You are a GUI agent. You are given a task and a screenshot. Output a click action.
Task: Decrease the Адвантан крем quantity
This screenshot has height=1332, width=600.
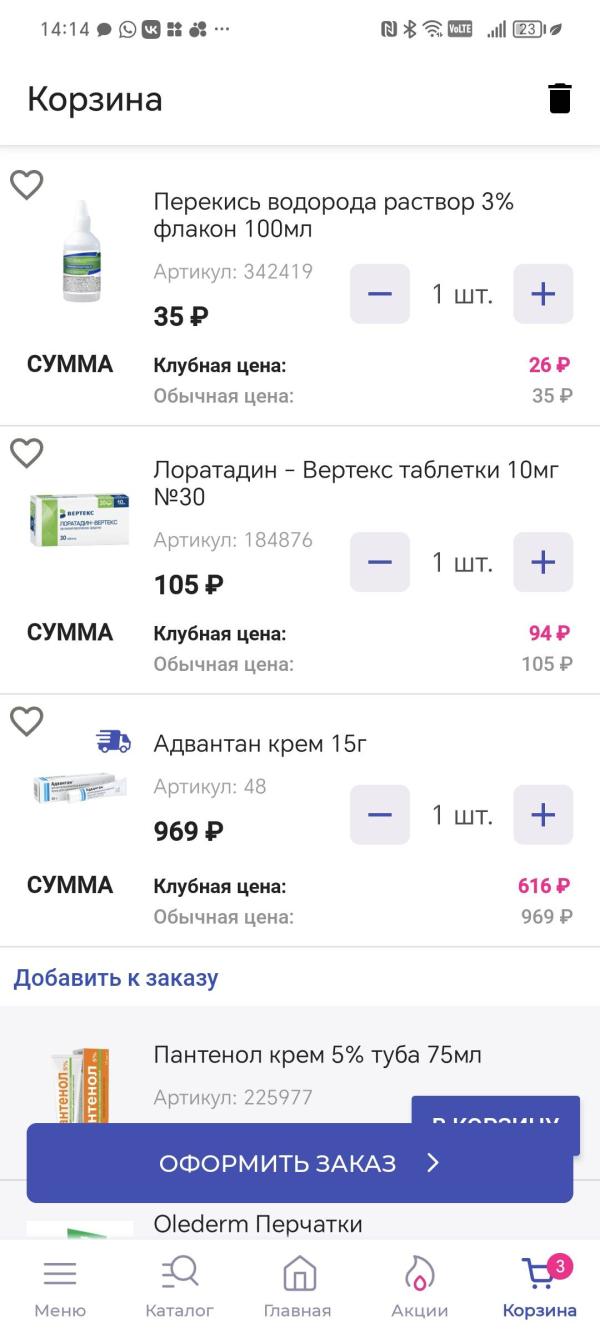(x=380, y=815)
